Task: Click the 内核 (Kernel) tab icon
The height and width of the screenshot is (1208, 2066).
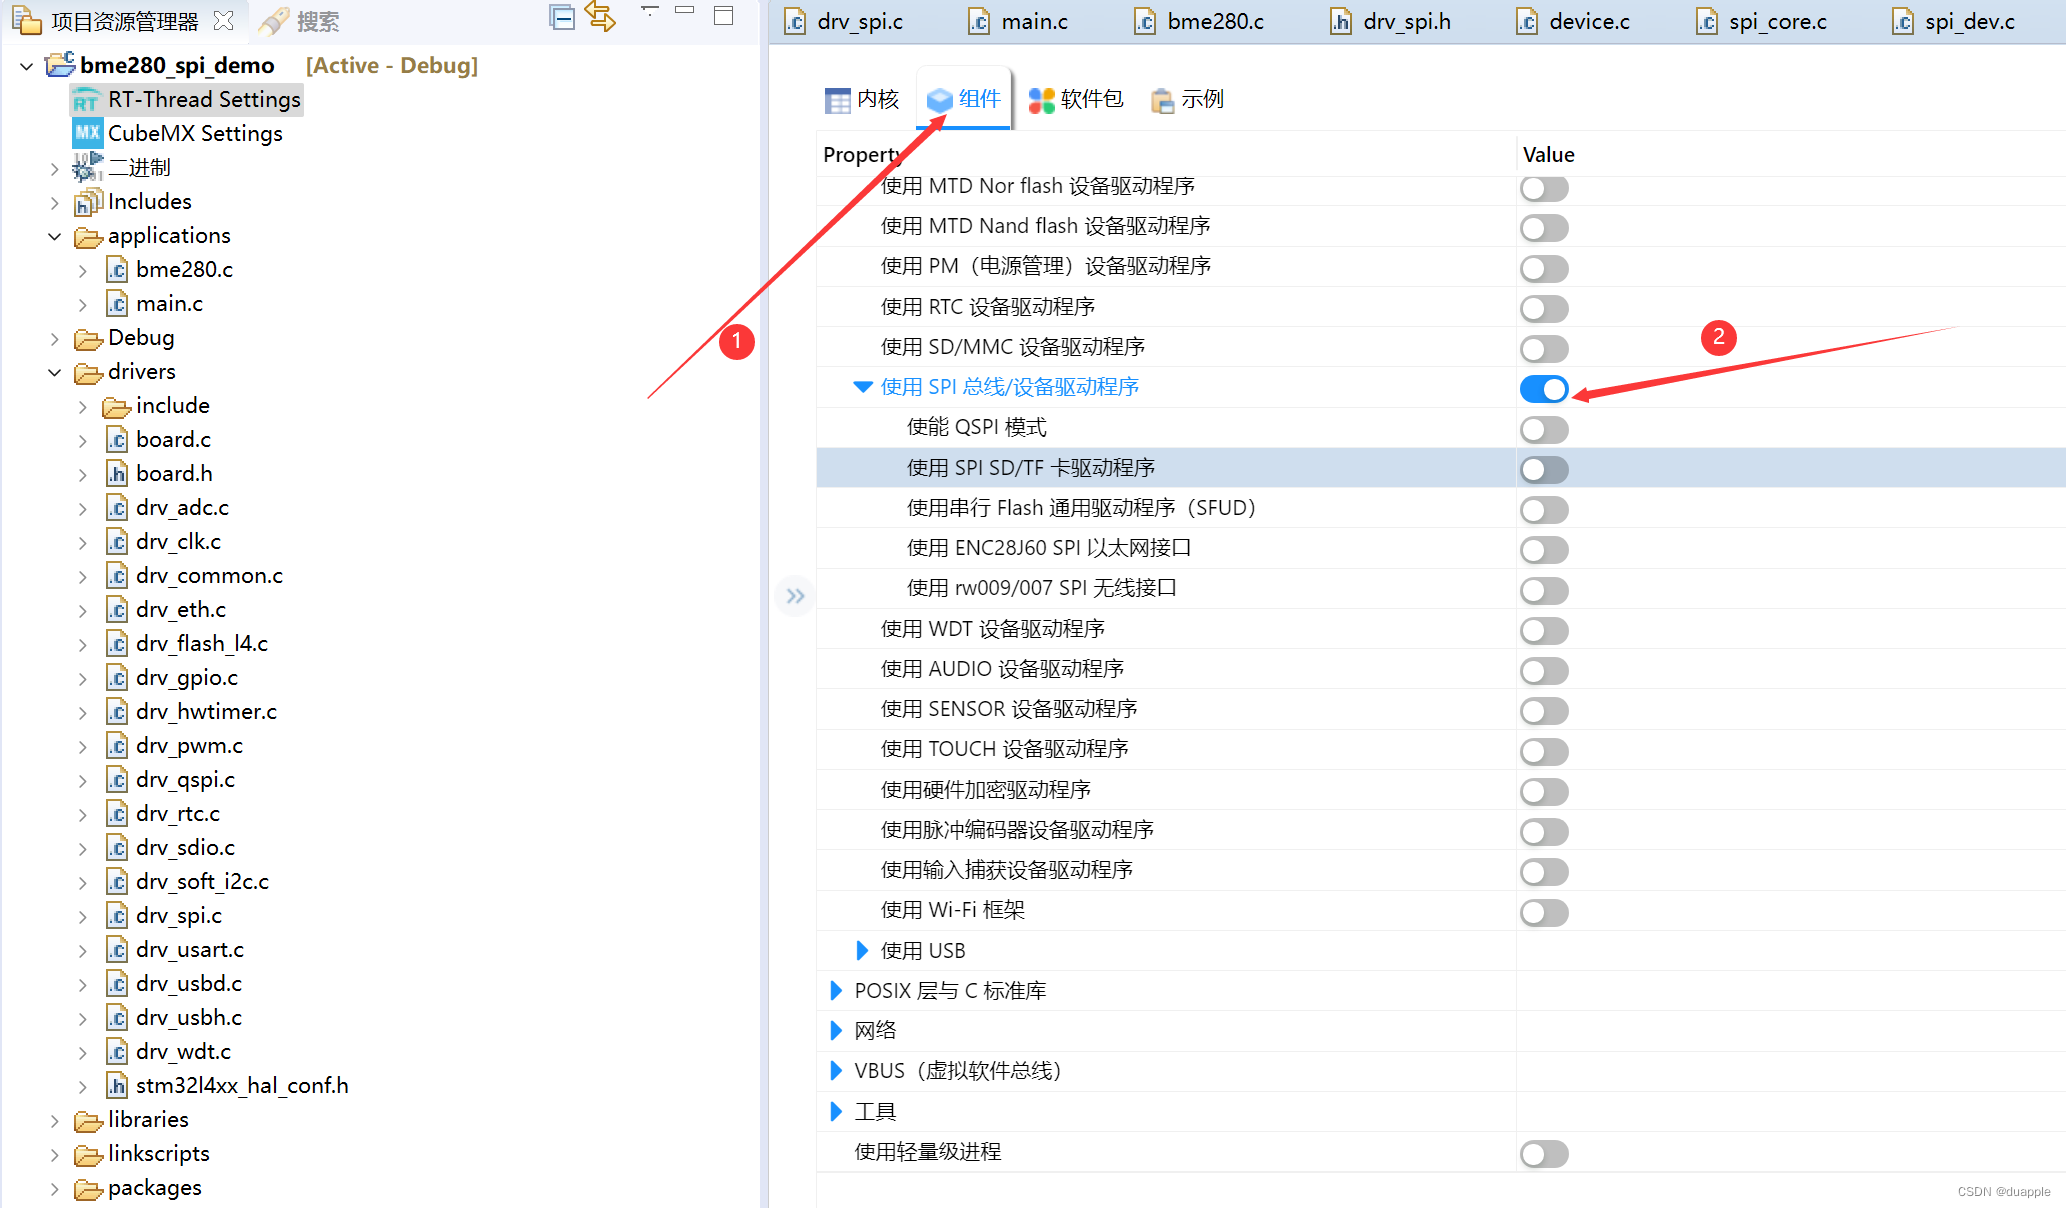Action: (x=855, y=99)
